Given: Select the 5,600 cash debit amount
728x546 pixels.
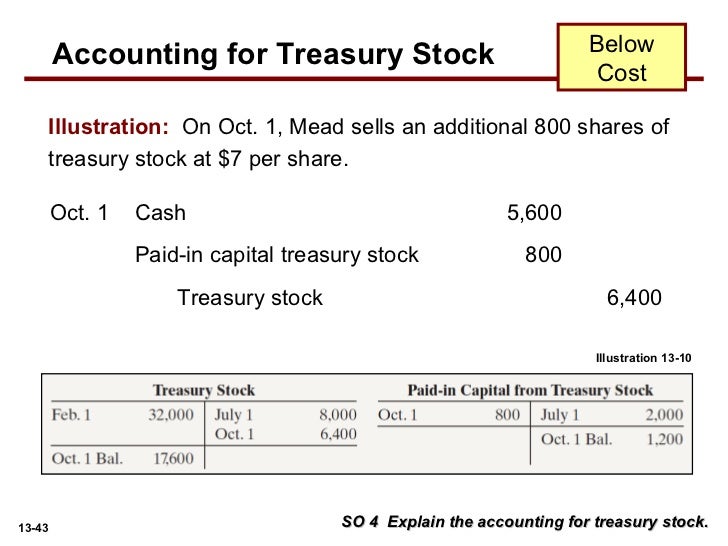Looking at the screenshot, I should tap(534, 212).
